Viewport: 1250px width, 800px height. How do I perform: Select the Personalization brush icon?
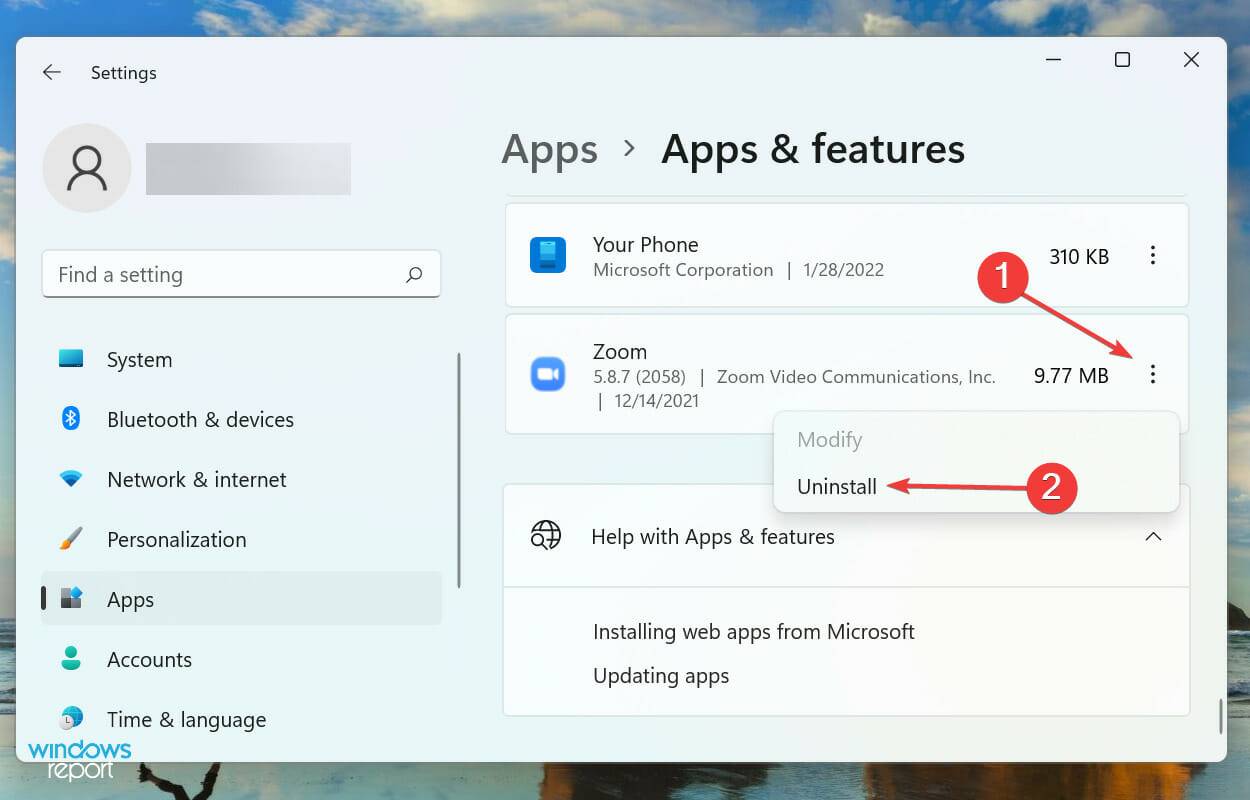71,539
